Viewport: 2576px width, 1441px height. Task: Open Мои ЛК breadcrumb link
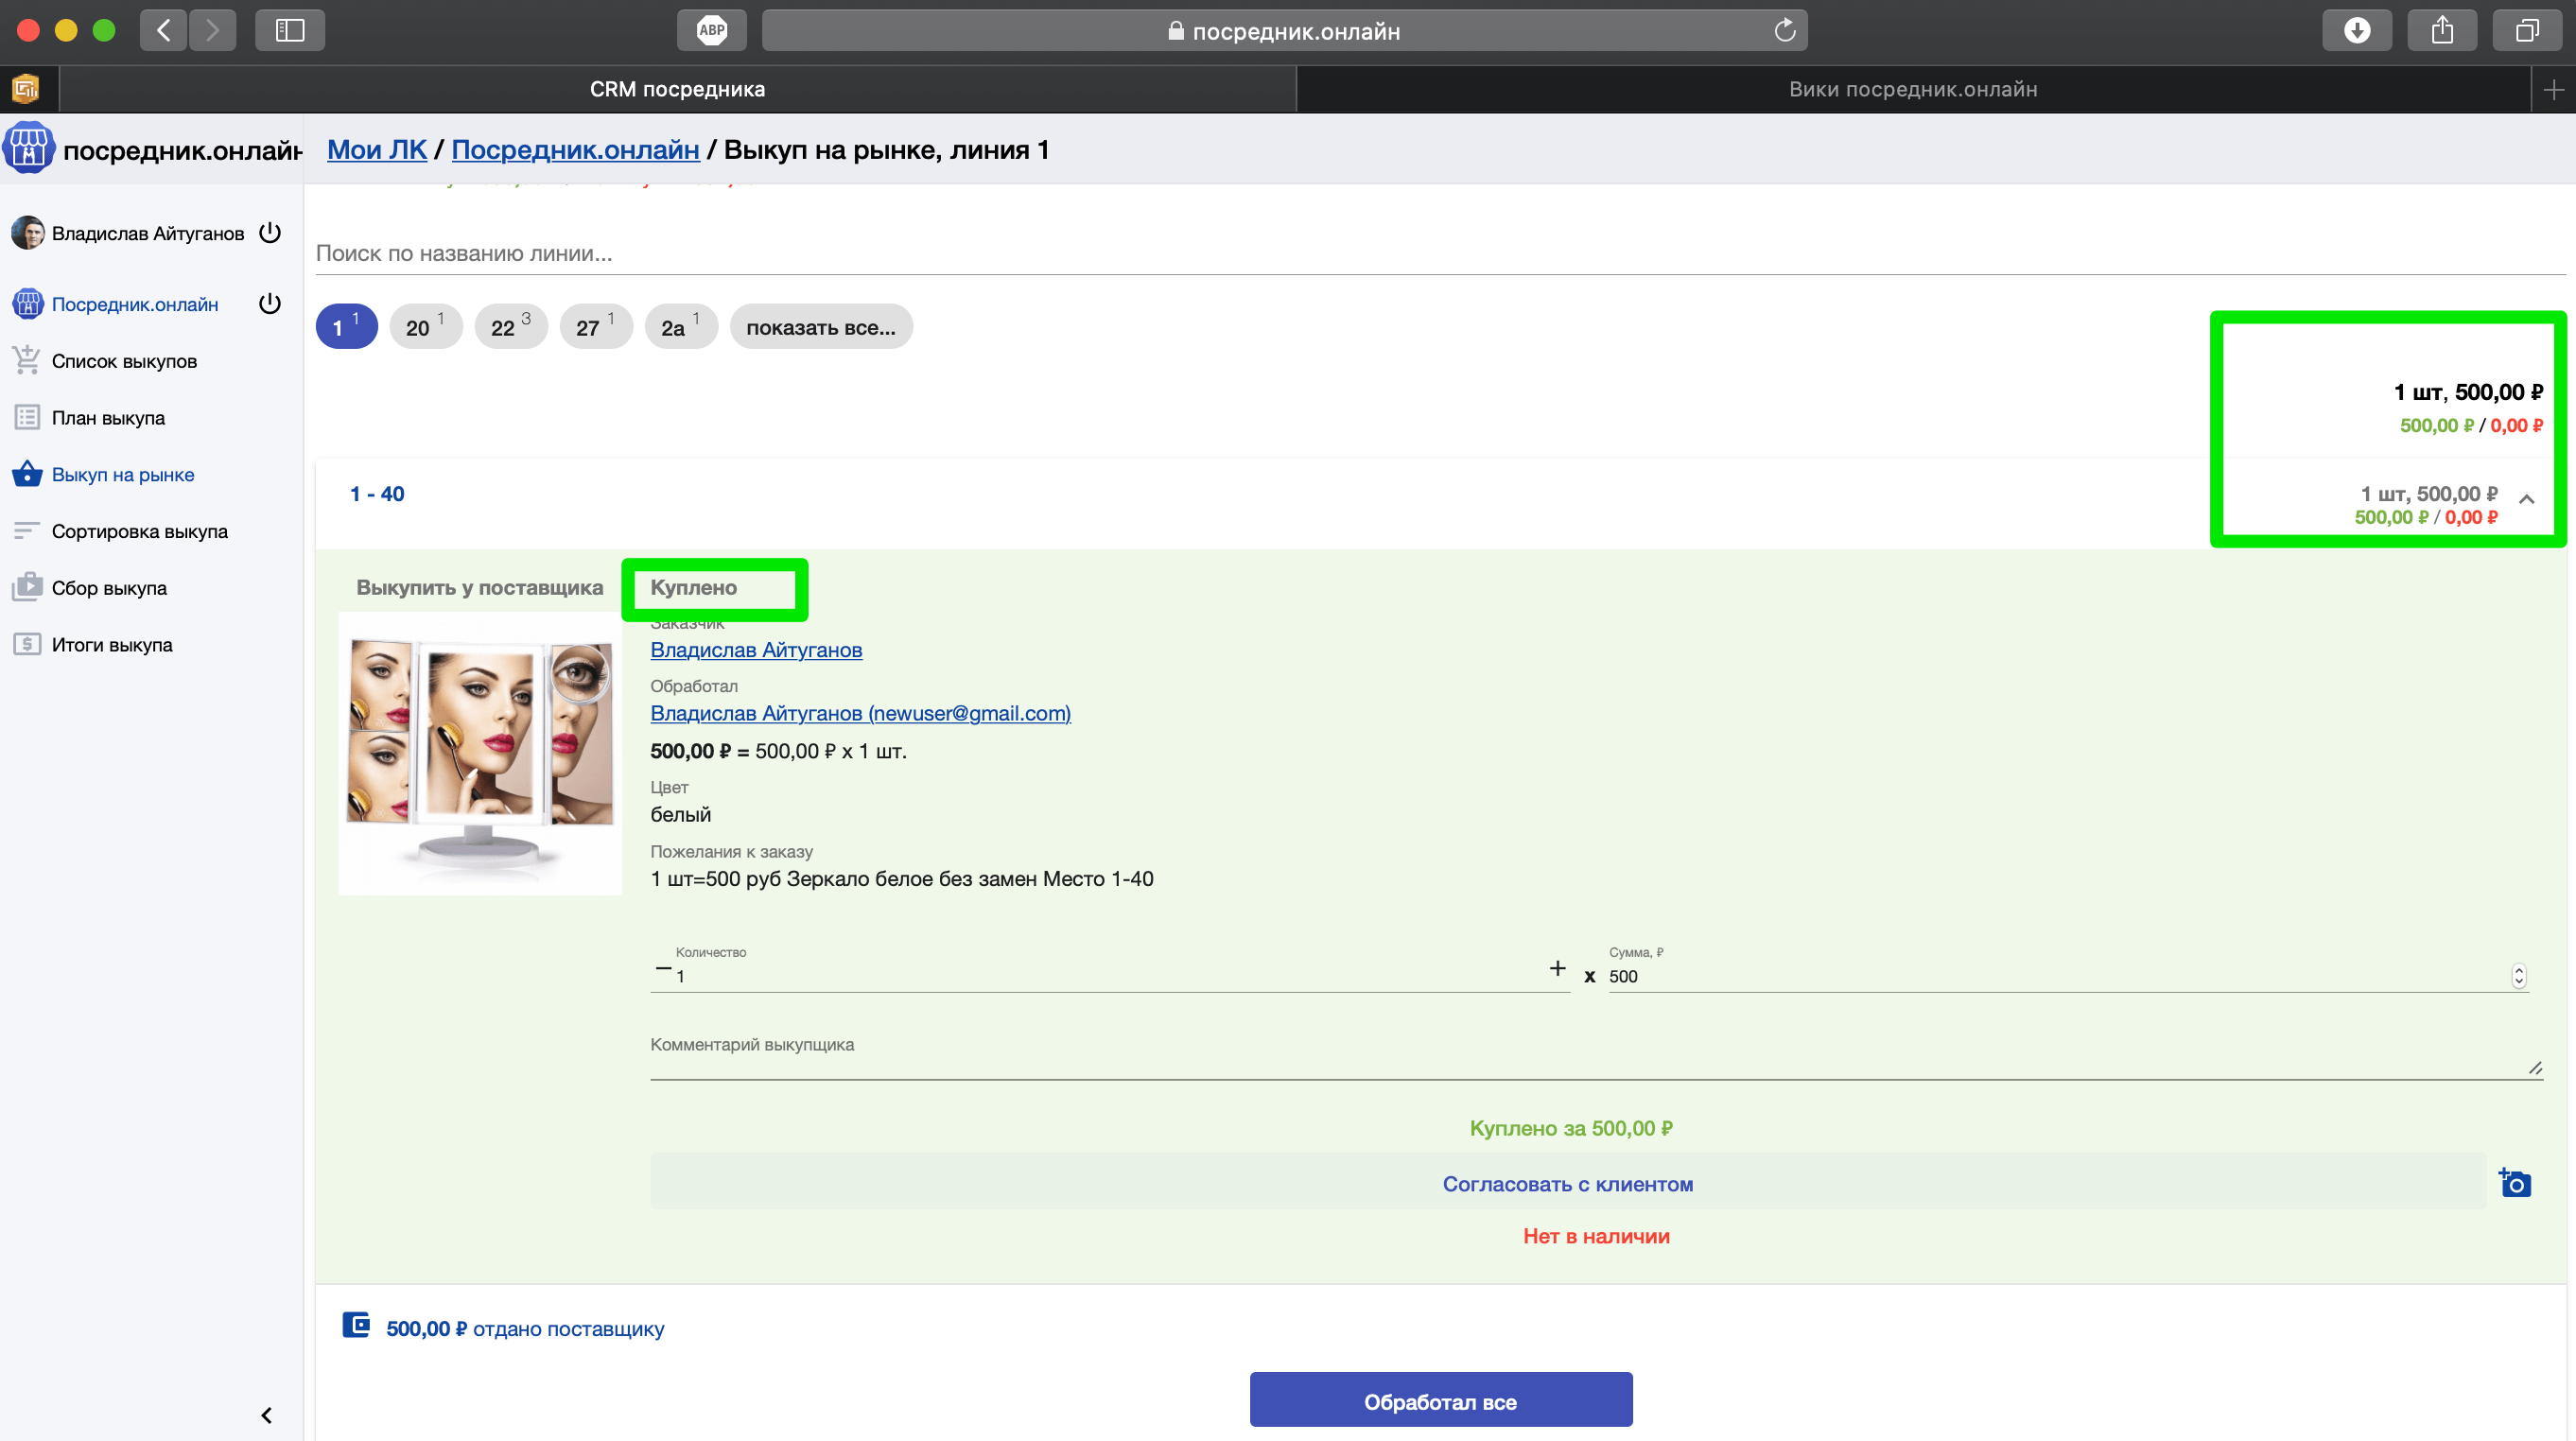click(376, 149)
